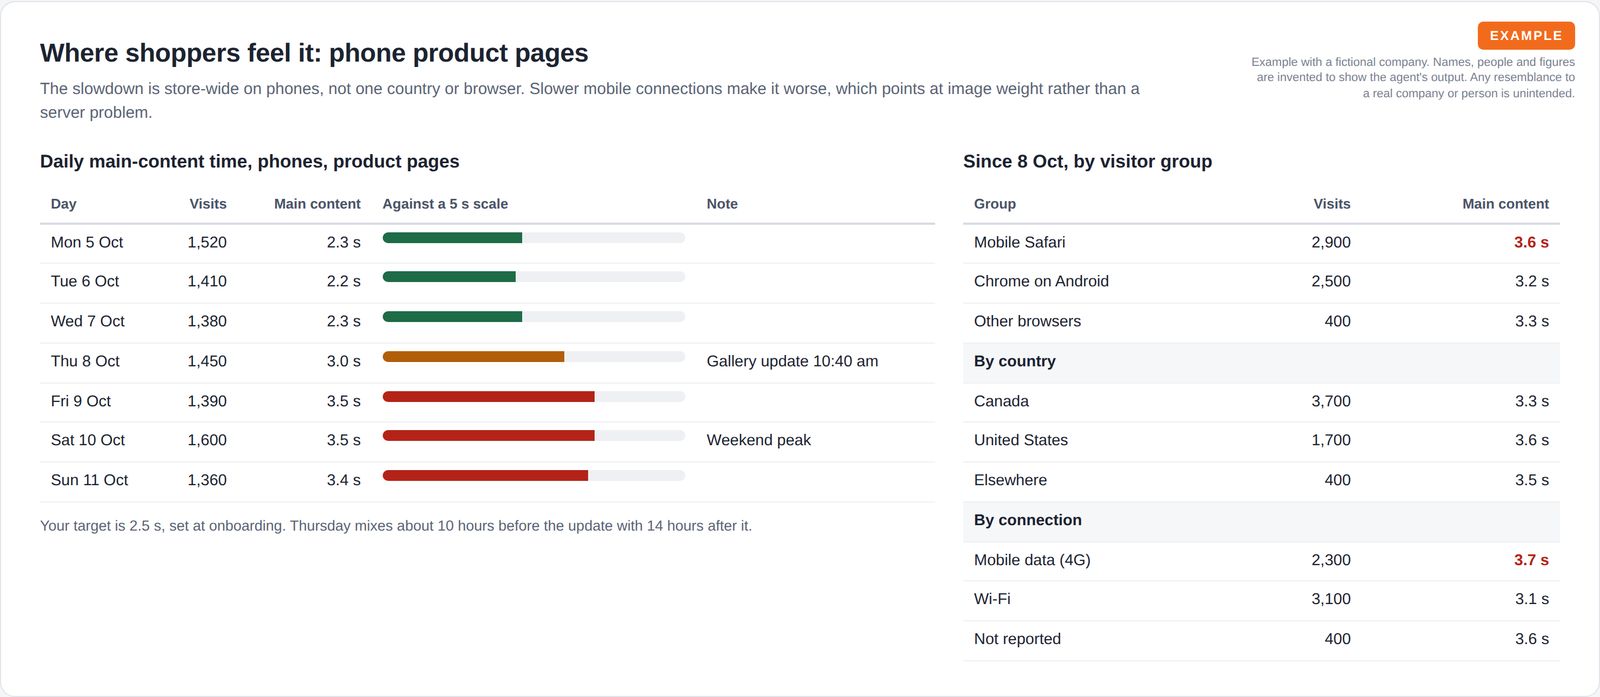Click the Fri 9 Oct red bar
The height and width of the screenshot is (697, 1600).
click(x=488, y=397)
